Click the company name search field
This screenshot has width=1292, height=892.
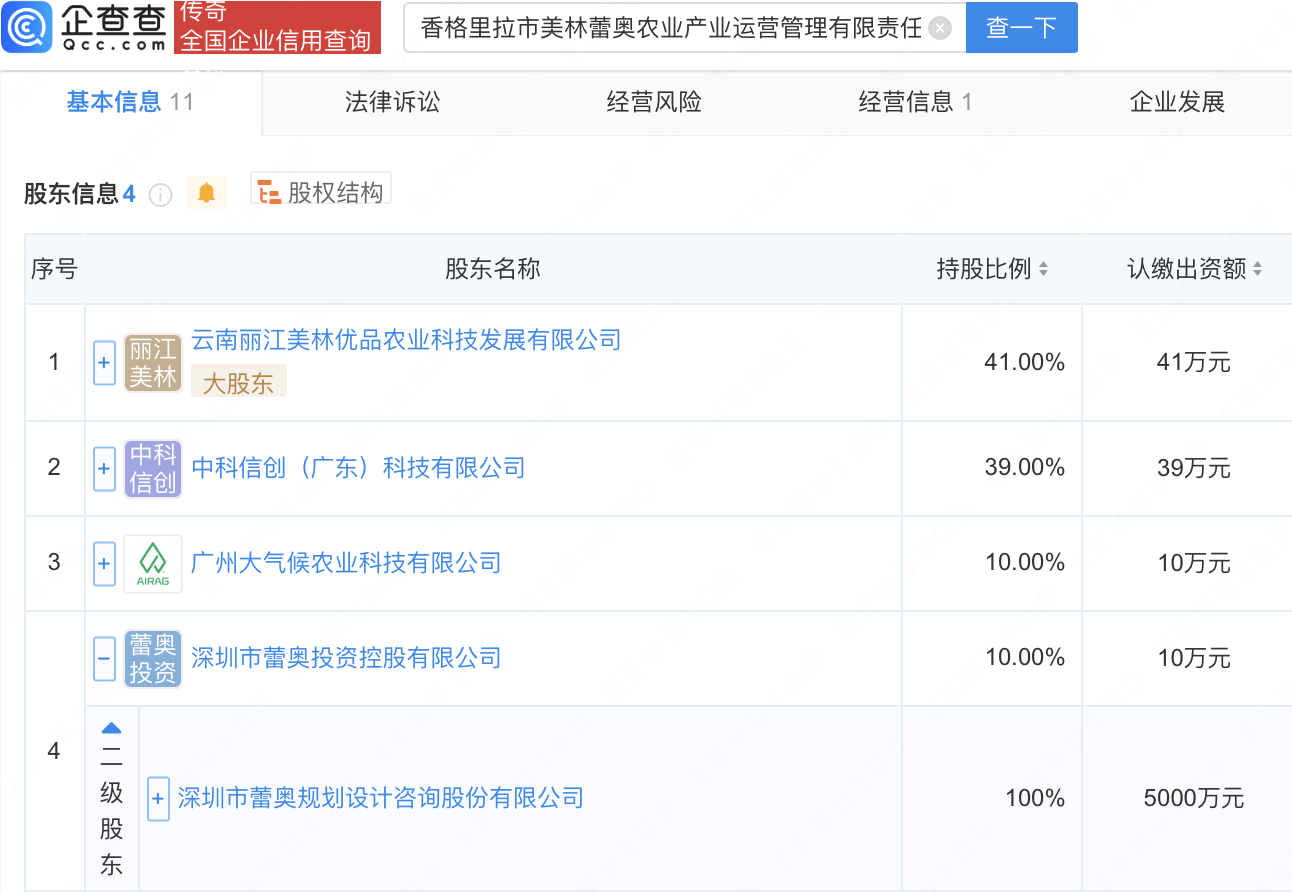coord(684,28)
